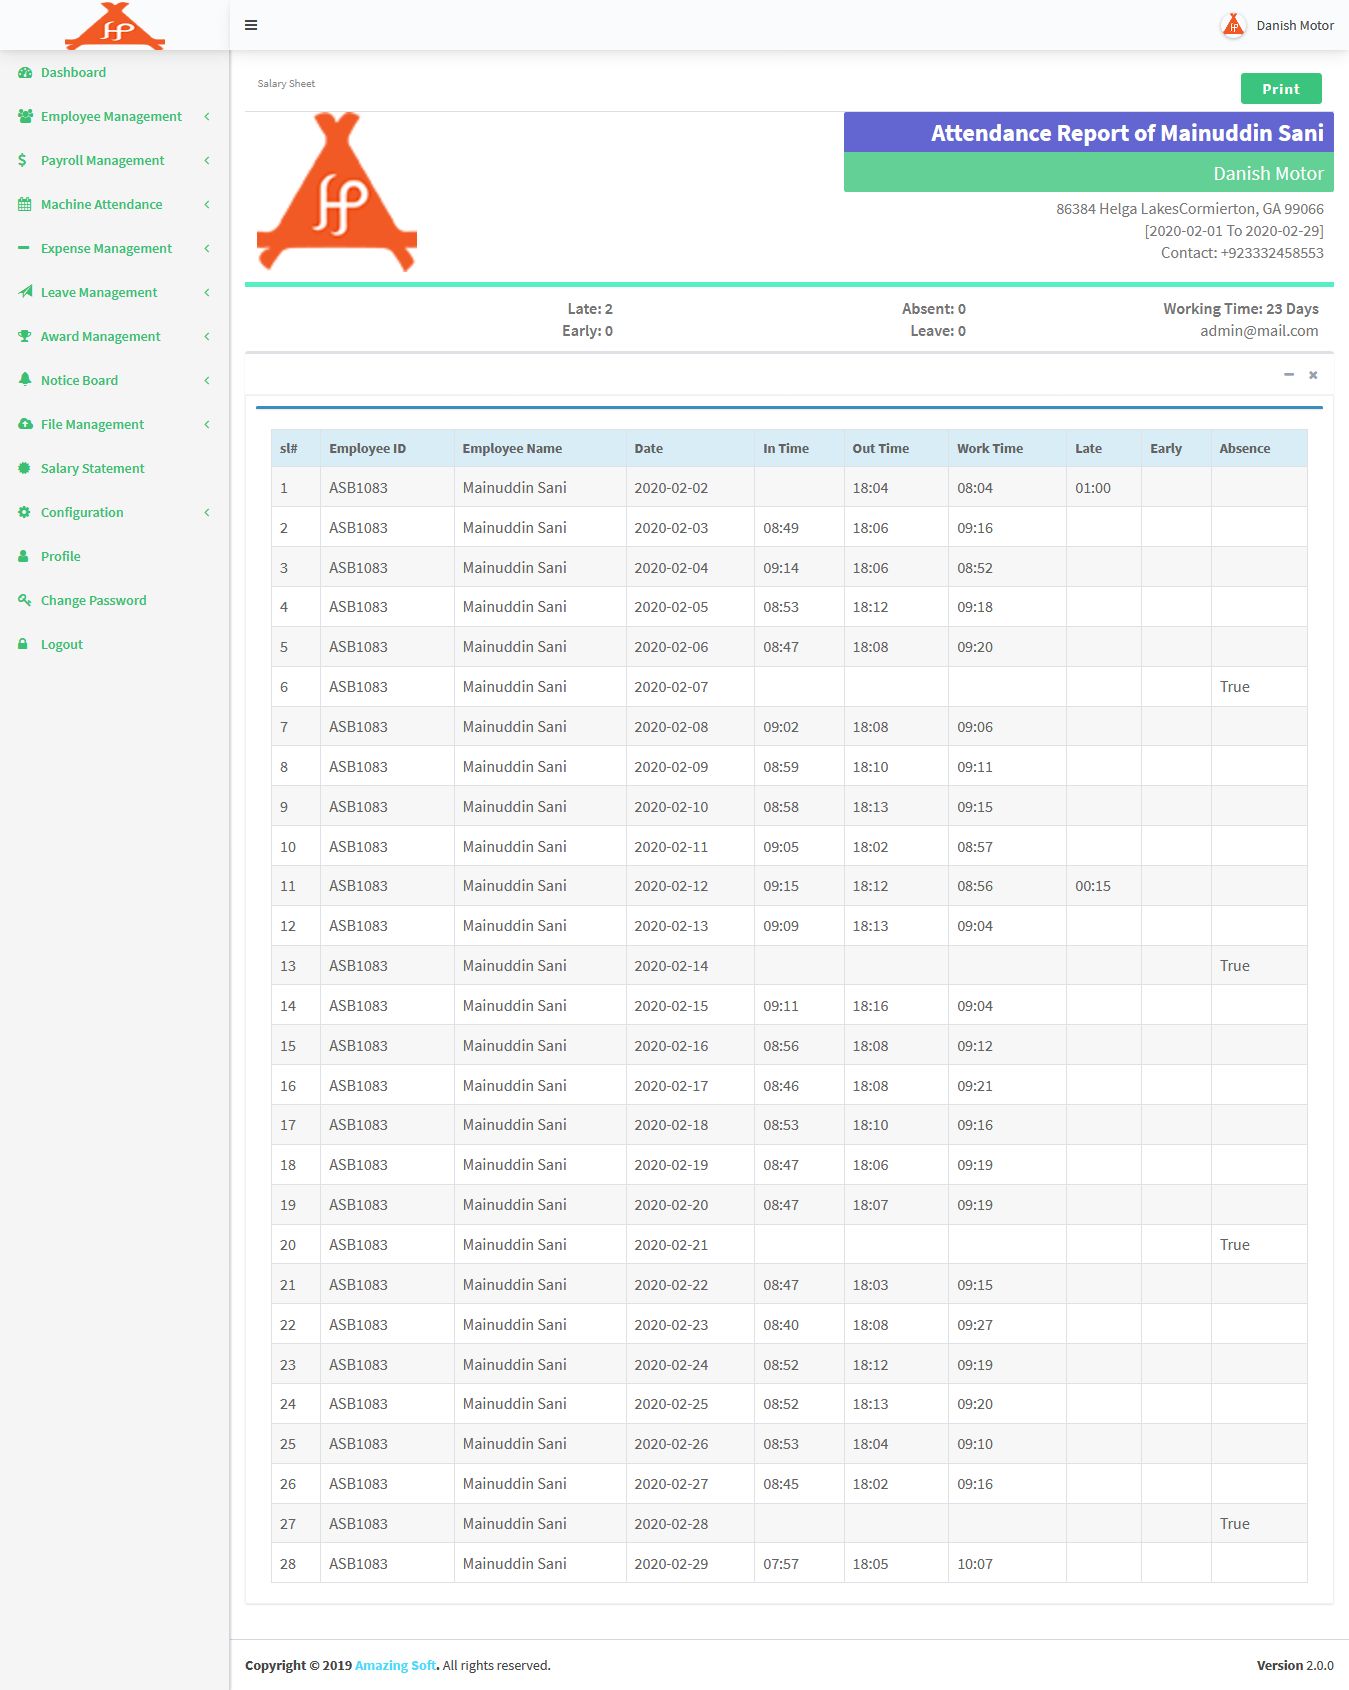The image size is (1349, 1690).
Task: Click the Logout lock icon
Action: tap(23, 644)
